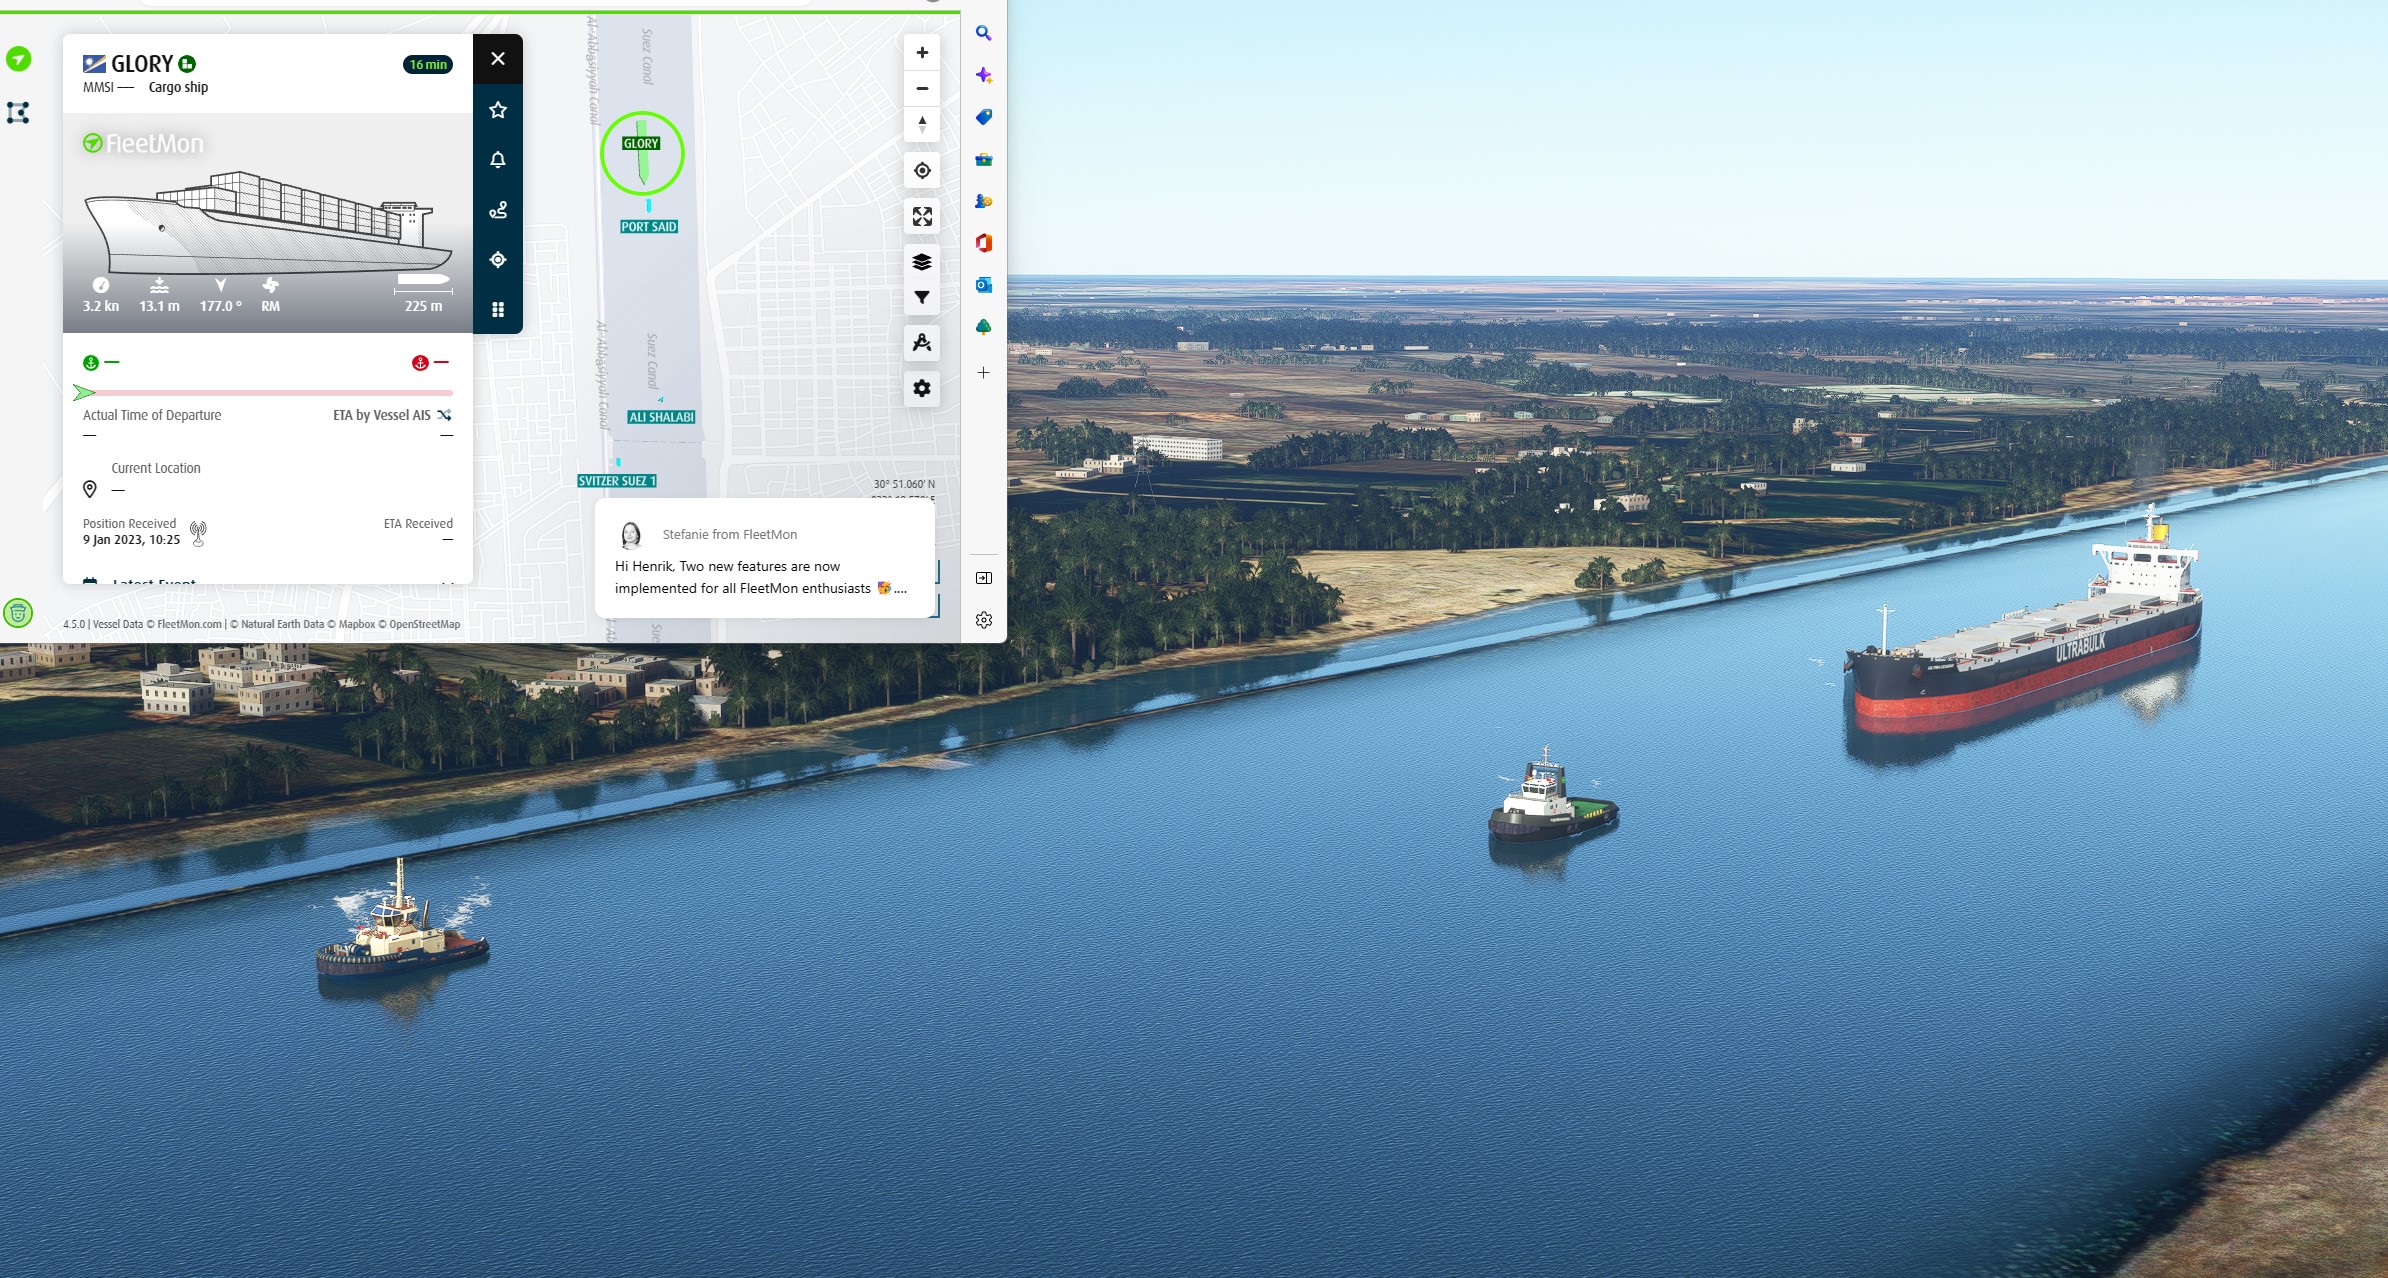This screenshot has height=1278, width=2388.
Task: Open the Microsoft 365 icon in browser sidebar
Action: [984, 243]
